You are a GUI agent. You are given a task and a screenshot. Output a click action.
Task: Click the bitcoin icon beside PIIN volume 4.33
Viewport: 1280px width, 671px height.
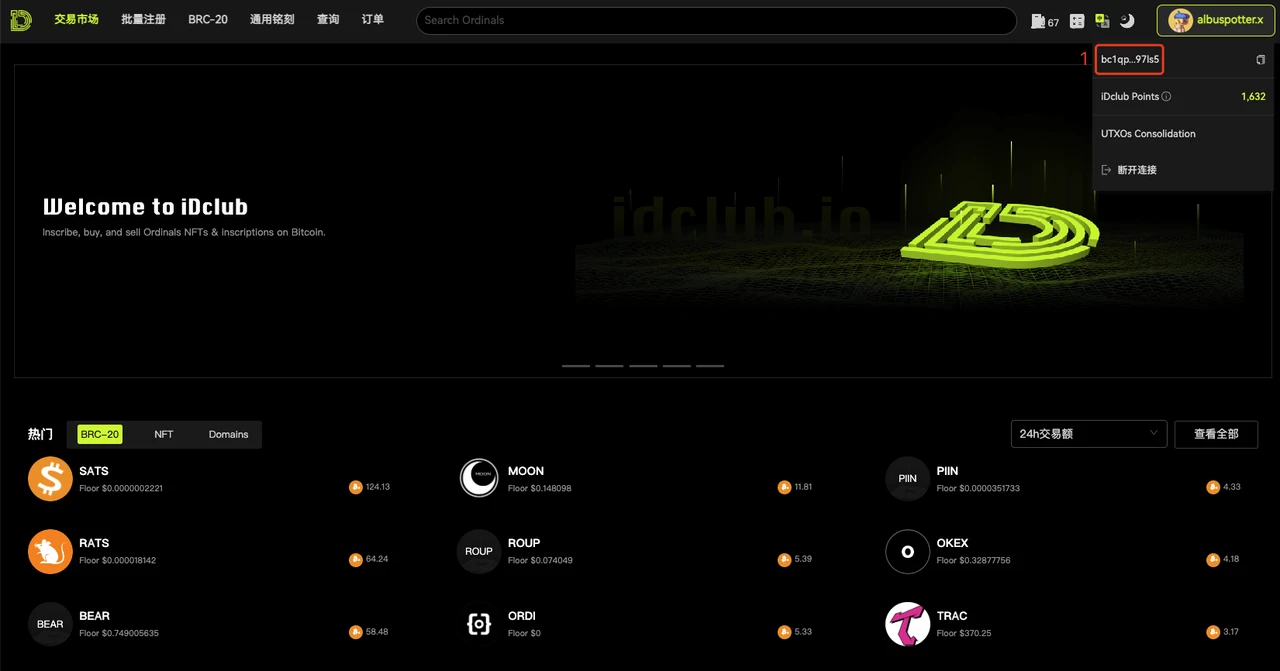(x=1213, y=487)
